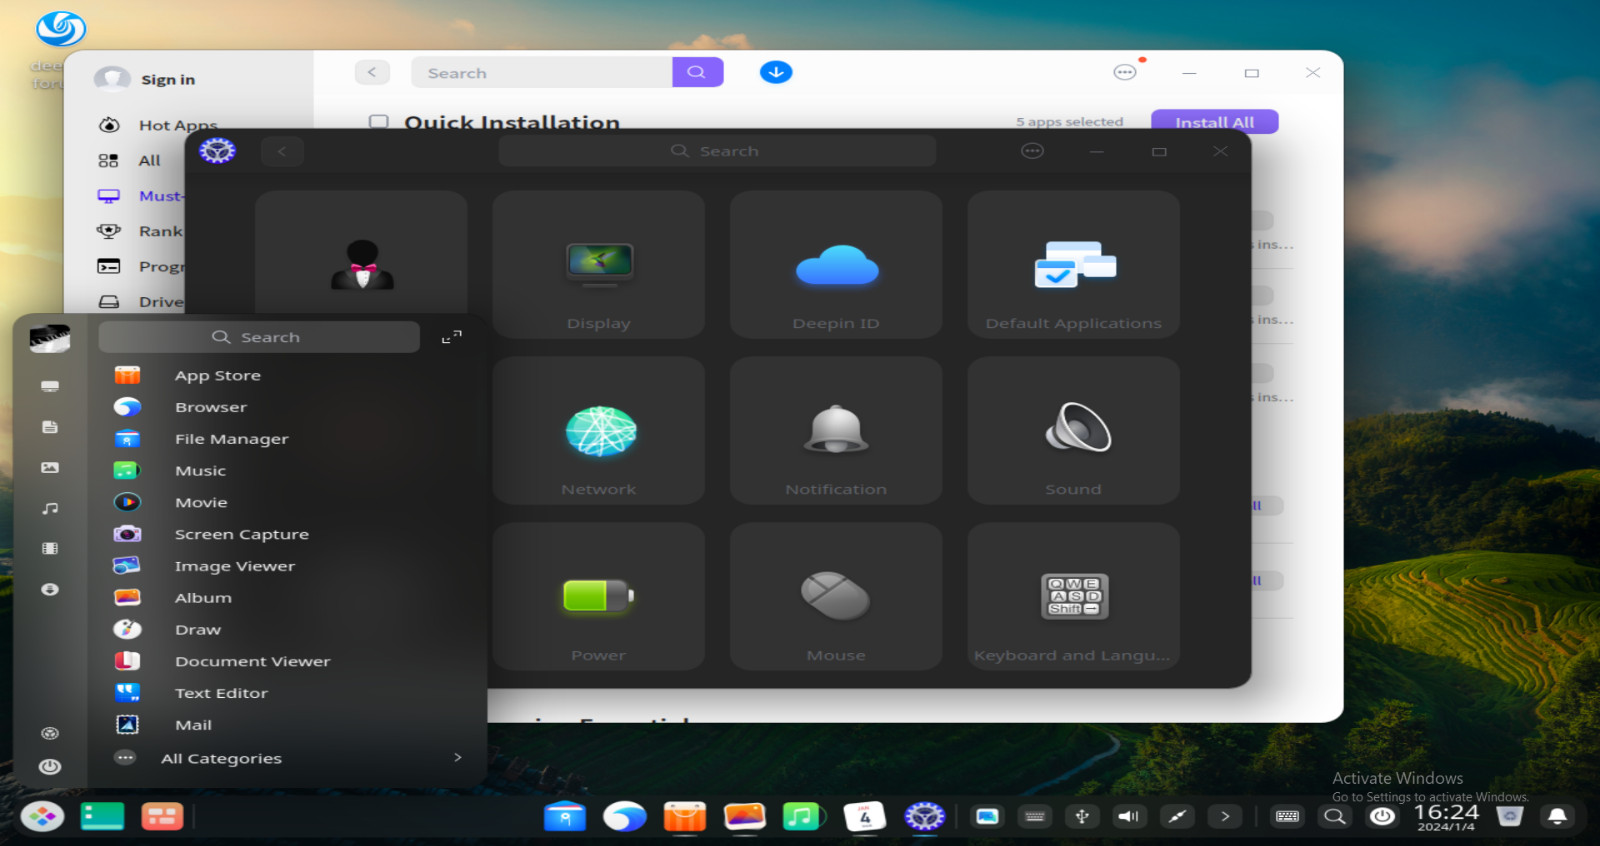Open the Sound settings module
Image resolution: width=1600 pixels, height=846 pixels.
[x=1073, y=430]
